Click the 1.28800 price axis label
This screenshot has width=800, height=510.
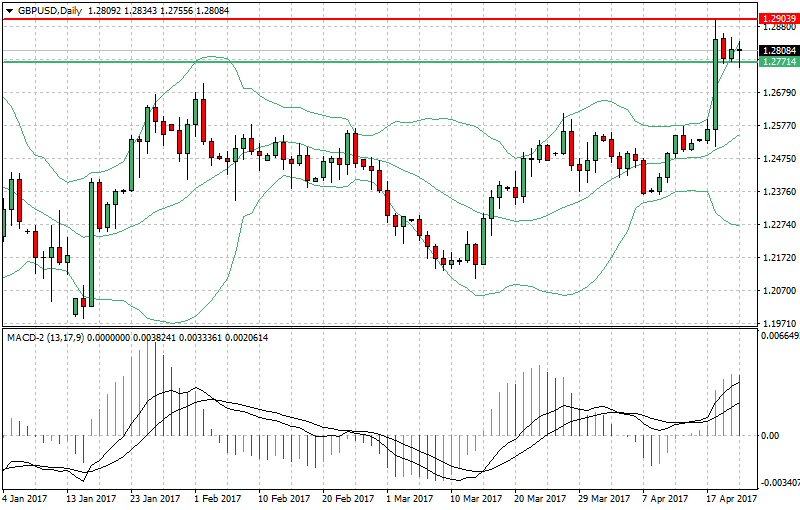[x=778, y=29]
